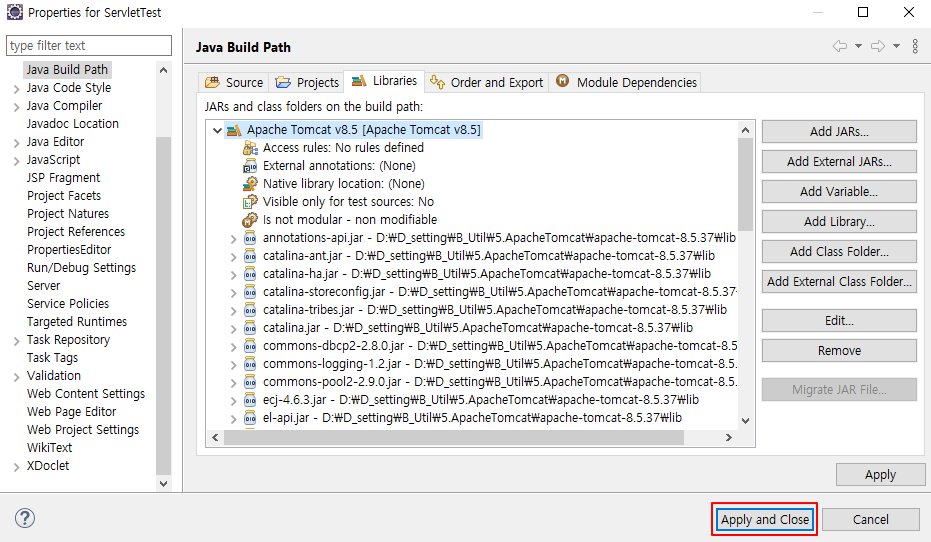
Task: Open the view menu three-dots icon
Action: click(915, 46)
